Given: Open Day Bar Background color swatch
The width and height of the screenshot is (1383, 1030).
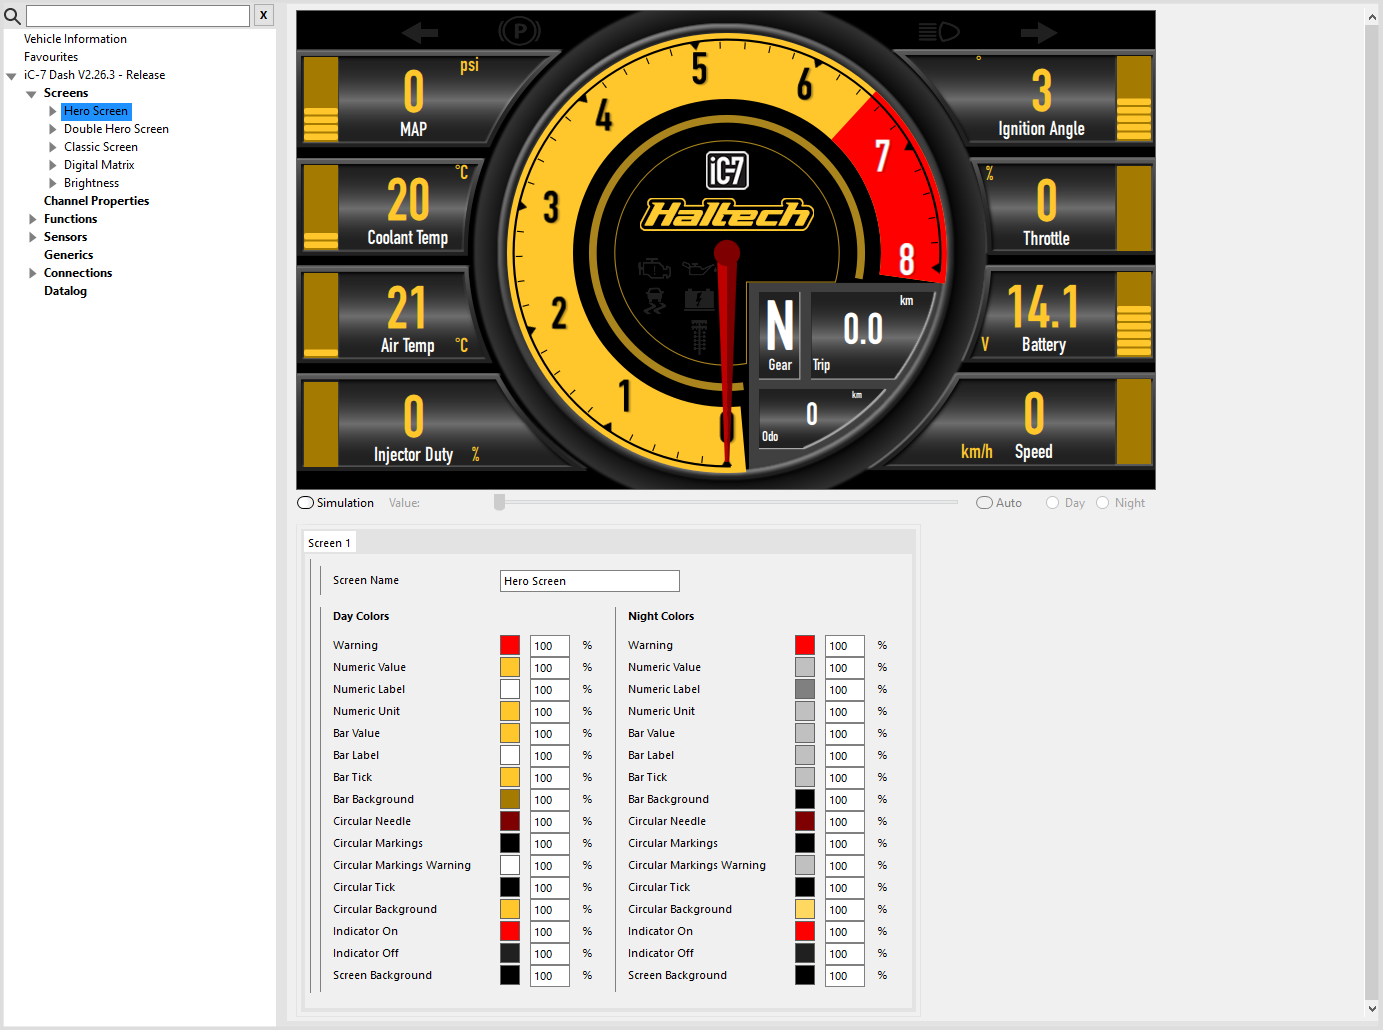Looking at the screenshot, I should (x=510, y=799).
